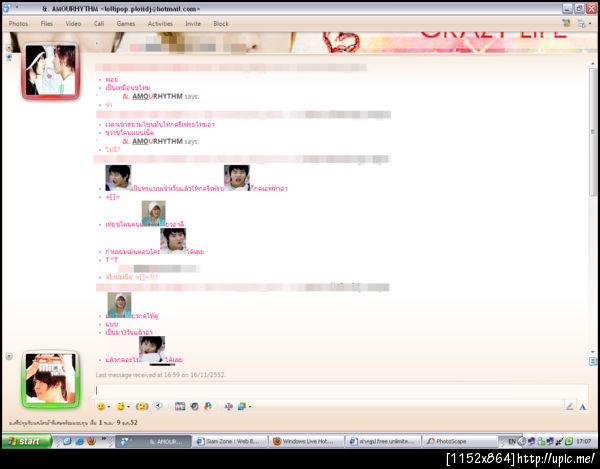Click the contact's display picture with red frame
The width and height of the screenshot is (600, 469).
click(51, 71)
